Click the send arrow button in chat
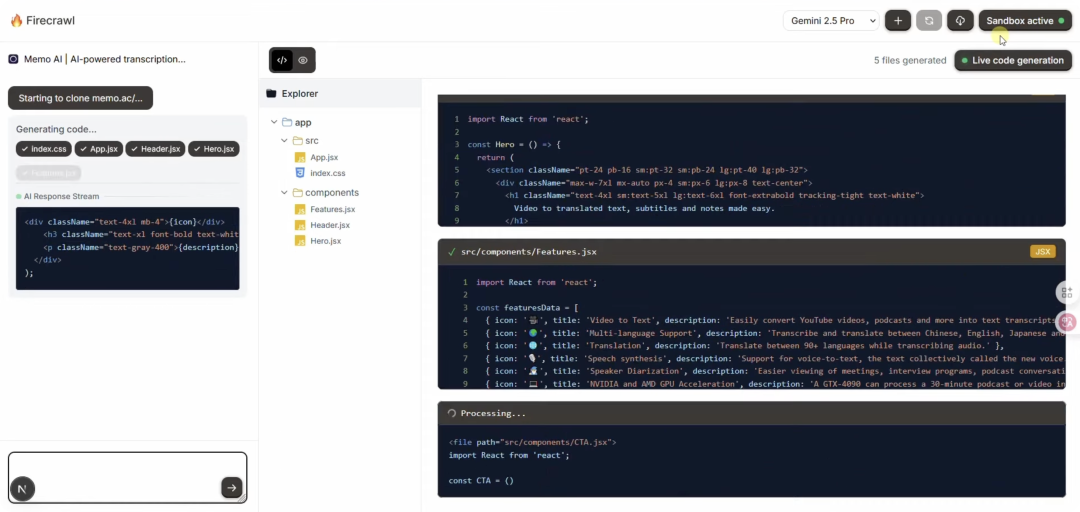1080x512 pixels. [x=231, y=488]
